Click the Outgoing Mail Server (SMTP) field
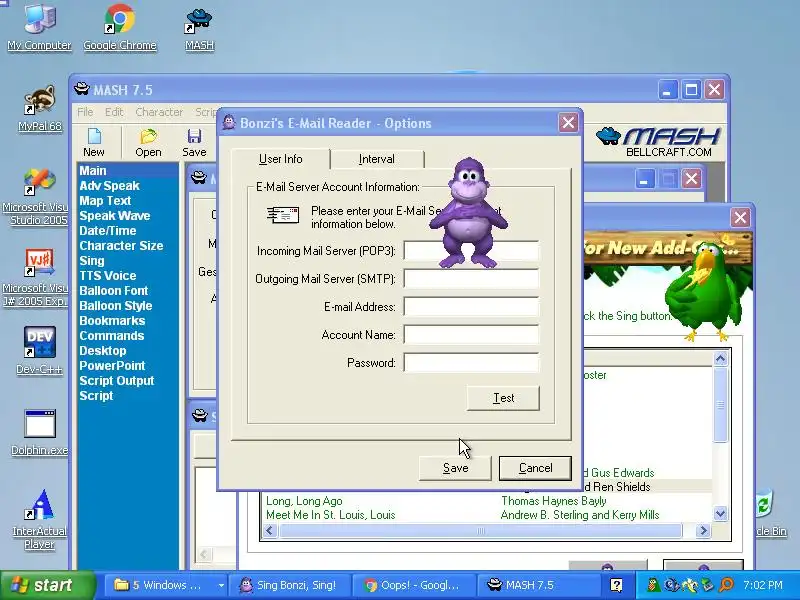Viewport: 800px width, 600px height. click(471, 279)
